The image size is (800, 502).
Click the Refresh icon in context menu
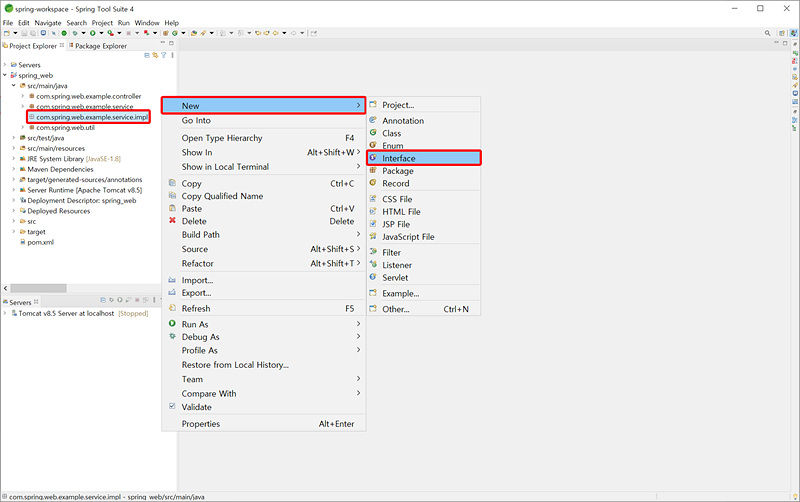(172, 308)
